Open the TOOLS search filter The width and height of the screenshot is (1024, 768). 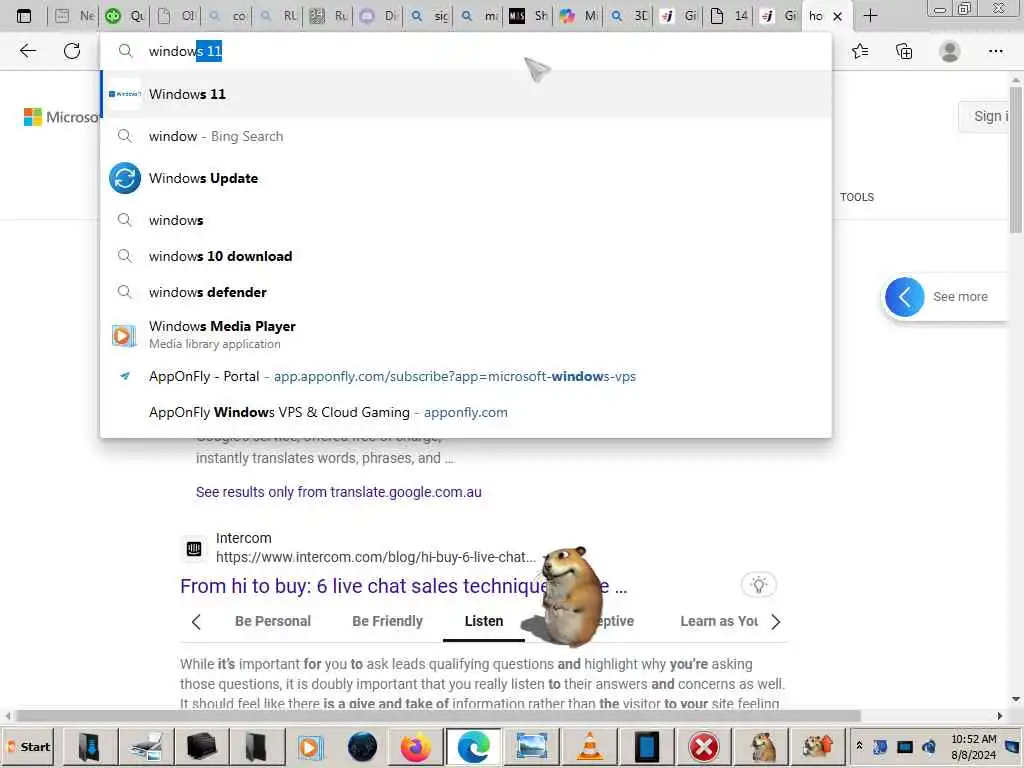click(x=857, y=197)
